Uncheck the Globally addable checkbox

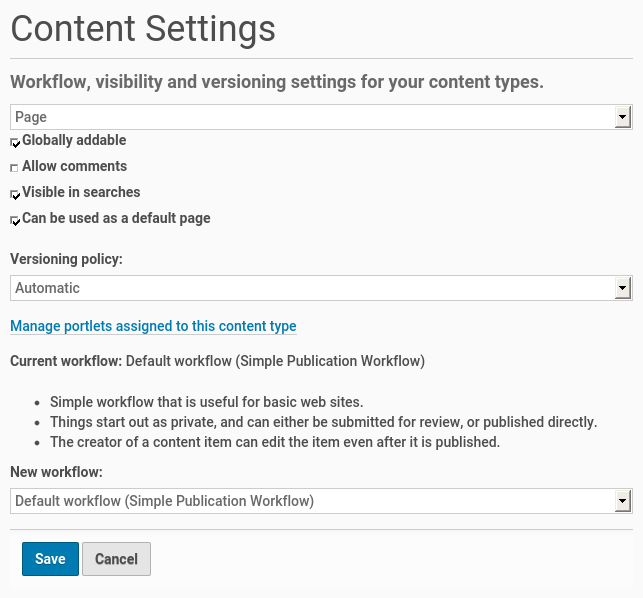pyautogui.click(x=15, y=142)
